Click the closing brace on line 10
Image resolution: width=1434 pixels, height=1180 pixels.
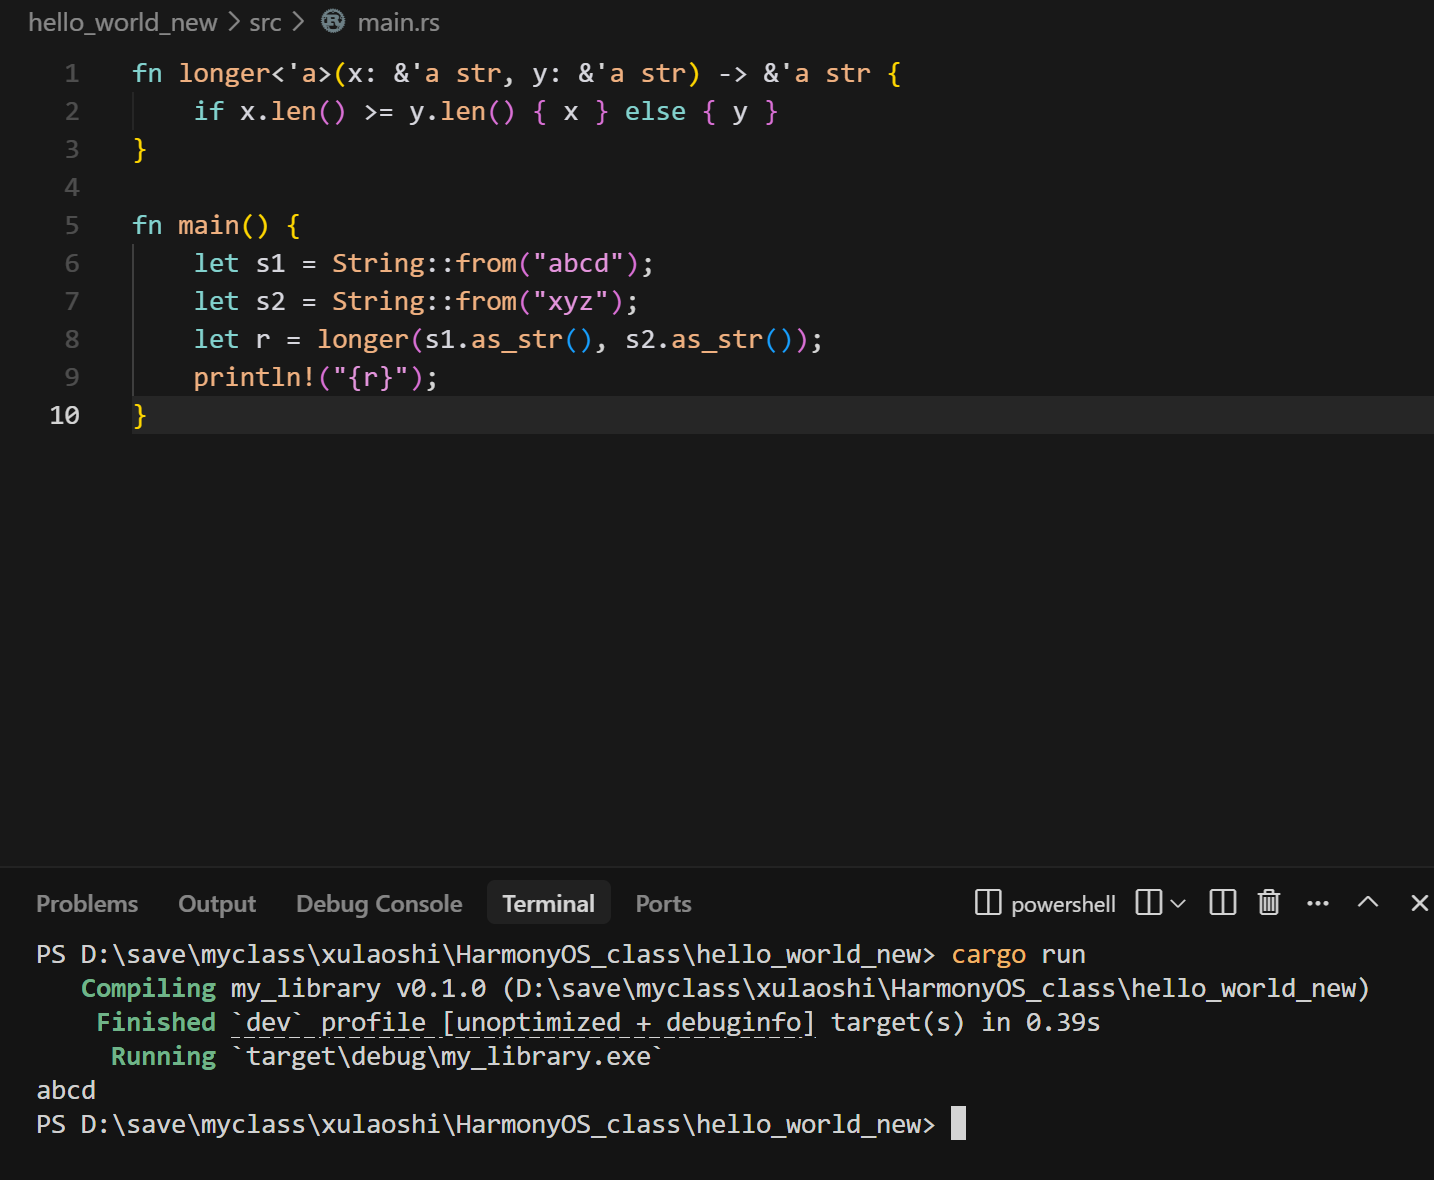tap(140, 416)
